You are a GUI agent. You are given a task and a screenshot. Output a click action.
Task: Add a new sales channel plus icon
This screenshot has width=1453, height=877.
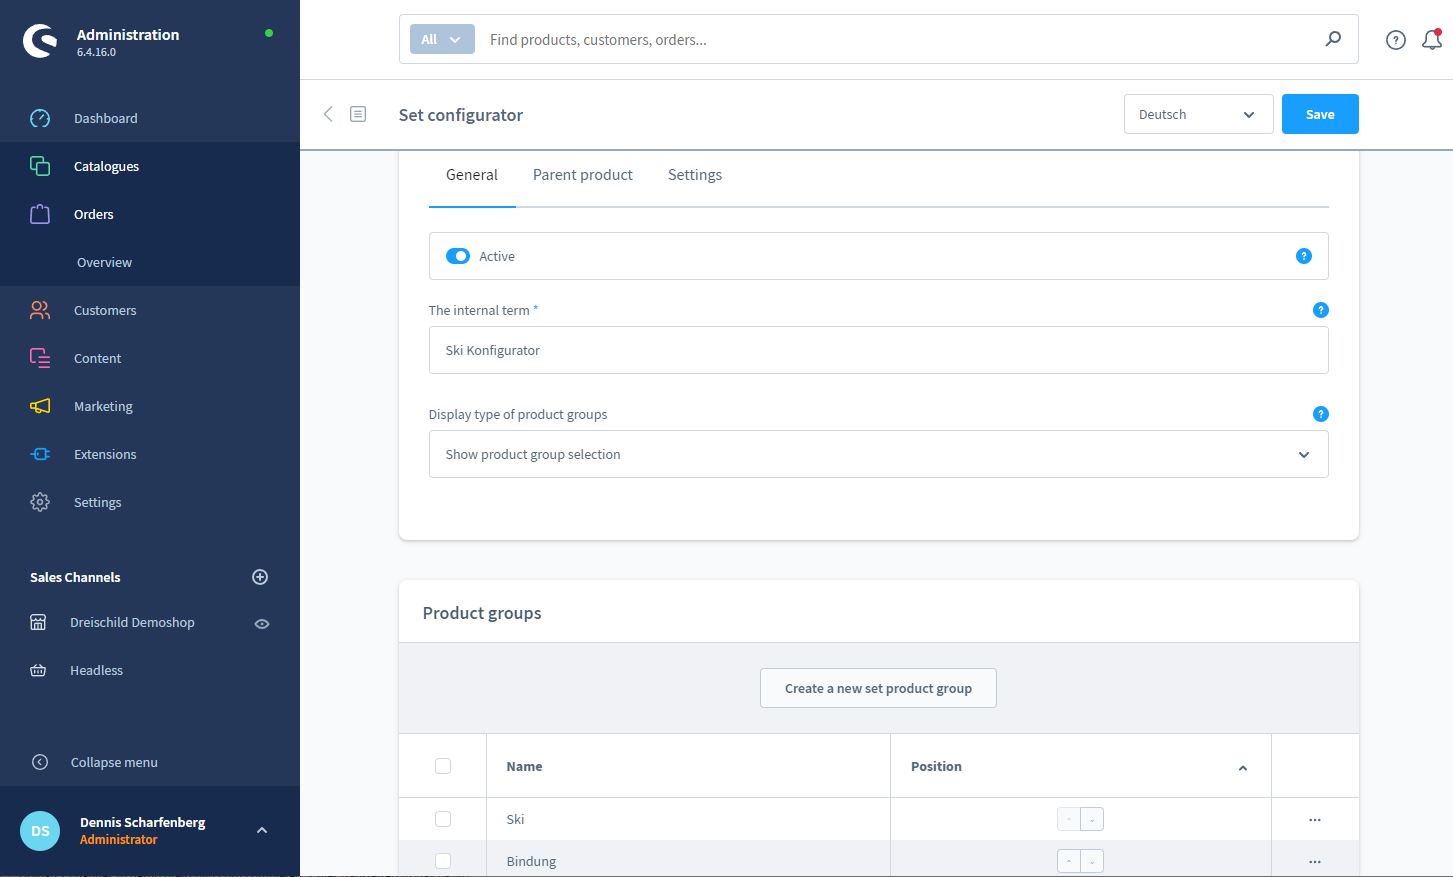tap(260, 577)
